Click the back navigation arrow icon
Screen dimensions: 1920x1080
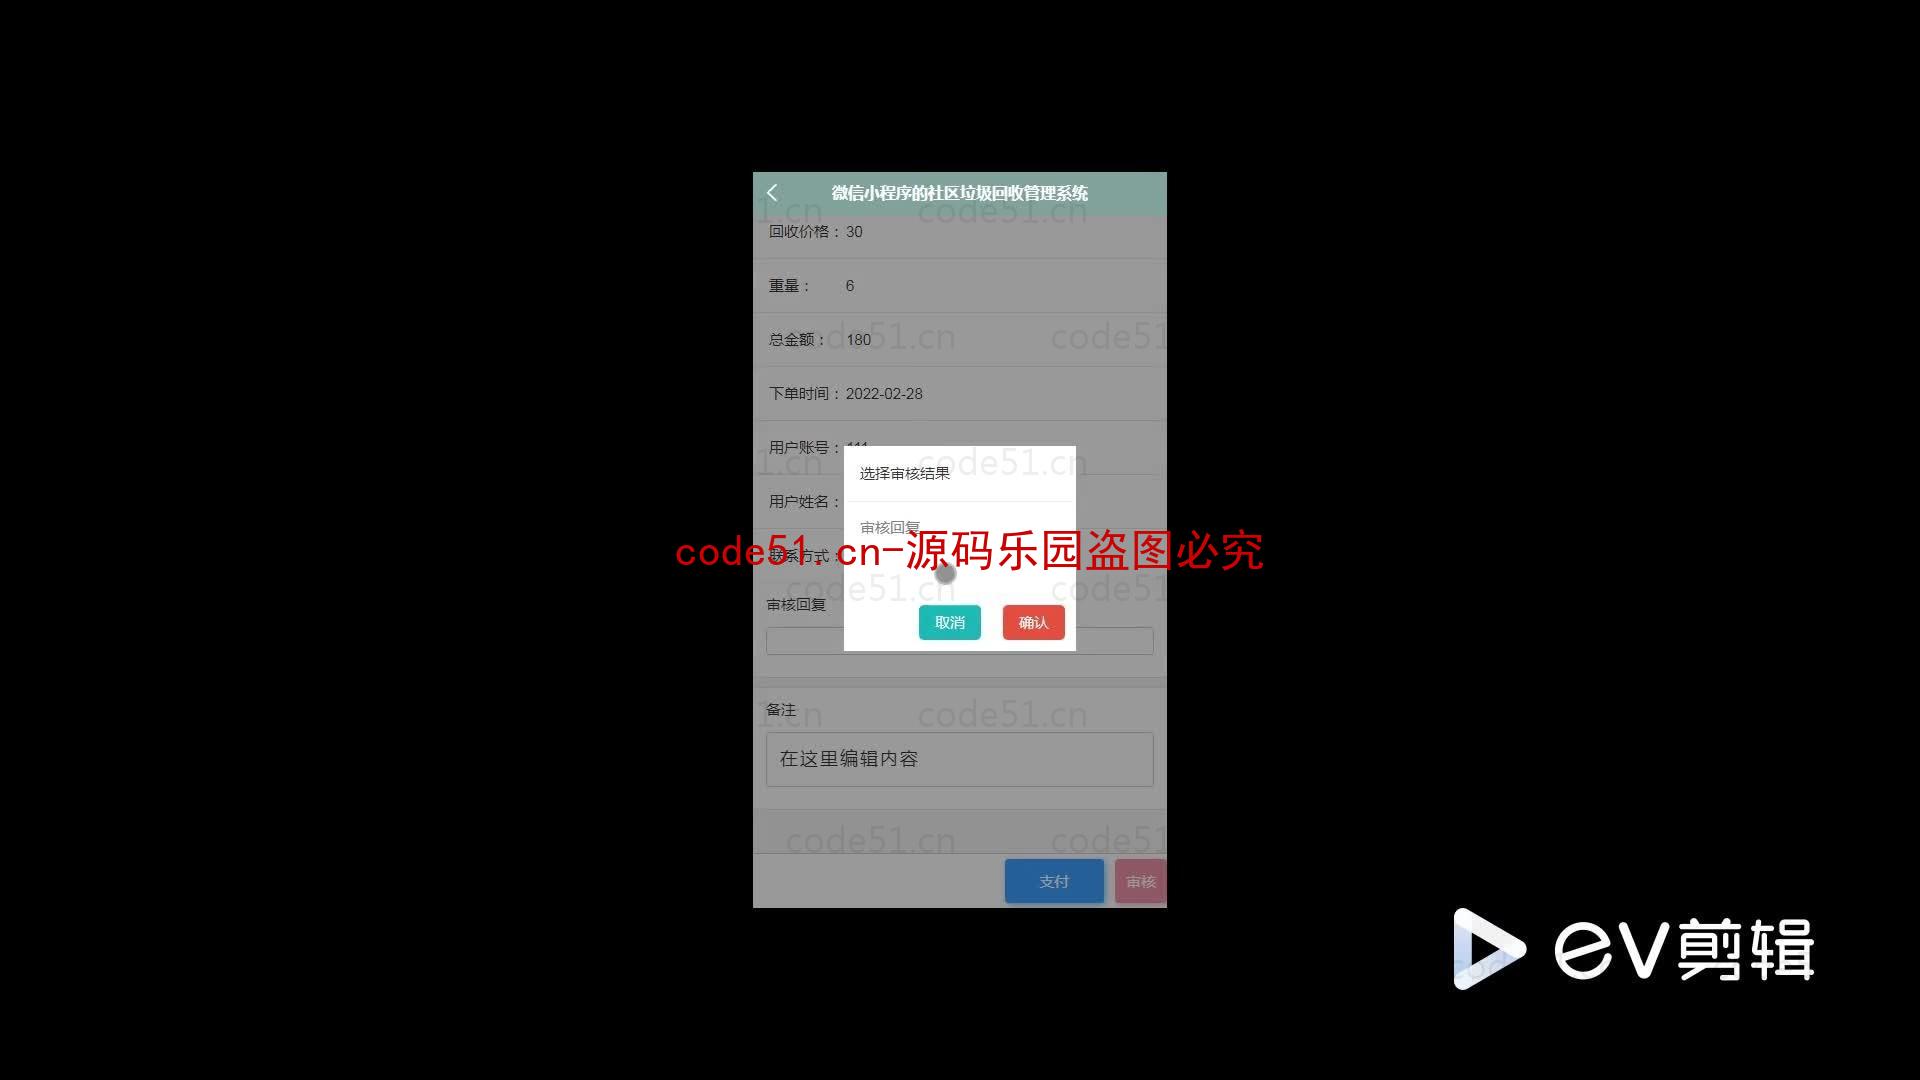point(771,193)
